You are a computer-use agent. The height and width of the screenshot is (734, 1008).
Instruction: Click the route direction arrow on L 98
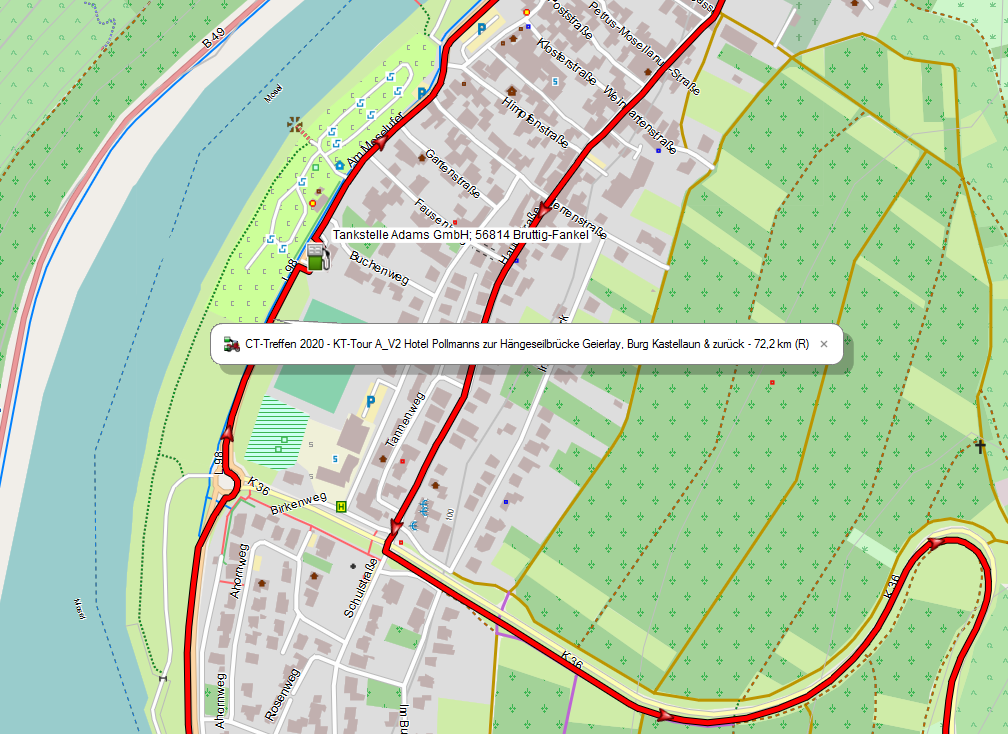click(x=227, y=432)
